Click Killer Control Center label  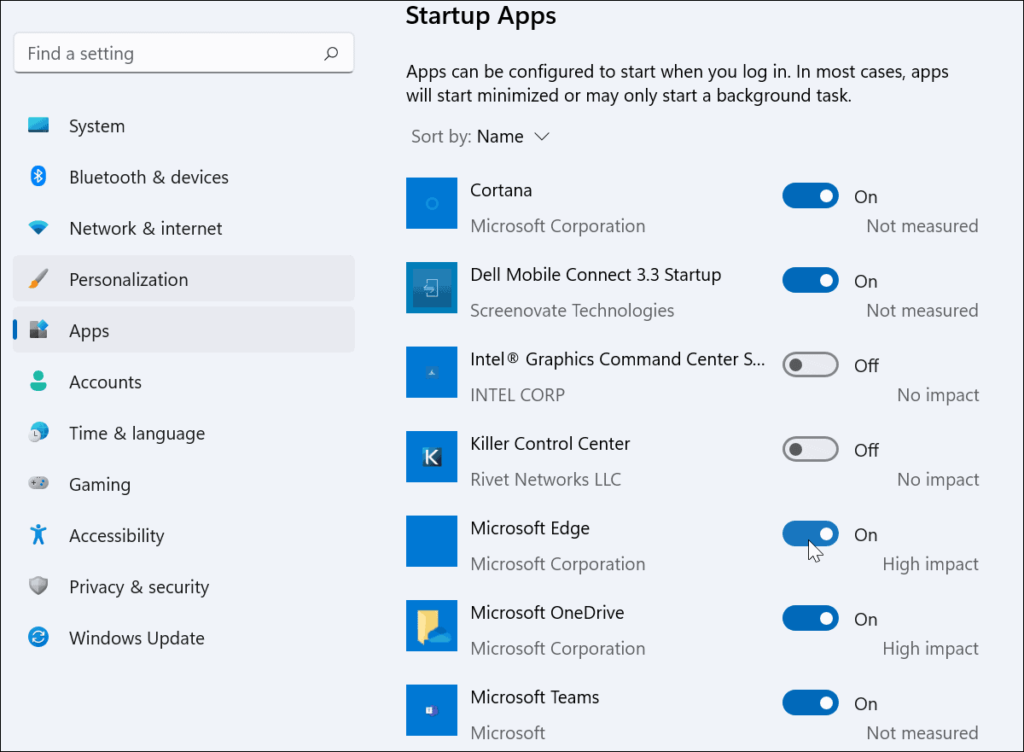[x=550, y=444]
